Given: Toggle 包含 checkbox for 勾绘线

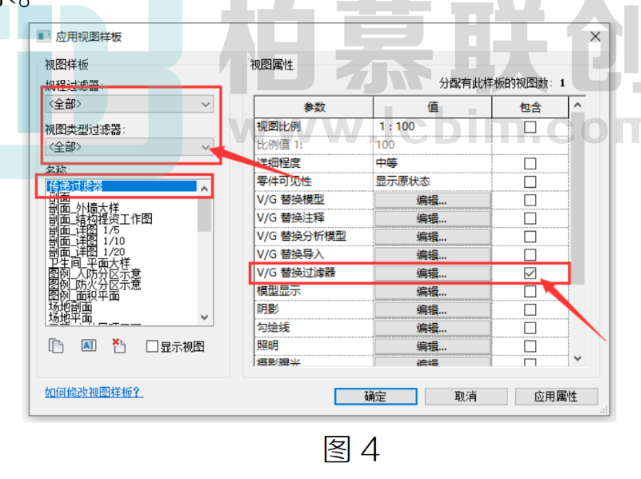Looking at the screenshot, I should point(530,328).
